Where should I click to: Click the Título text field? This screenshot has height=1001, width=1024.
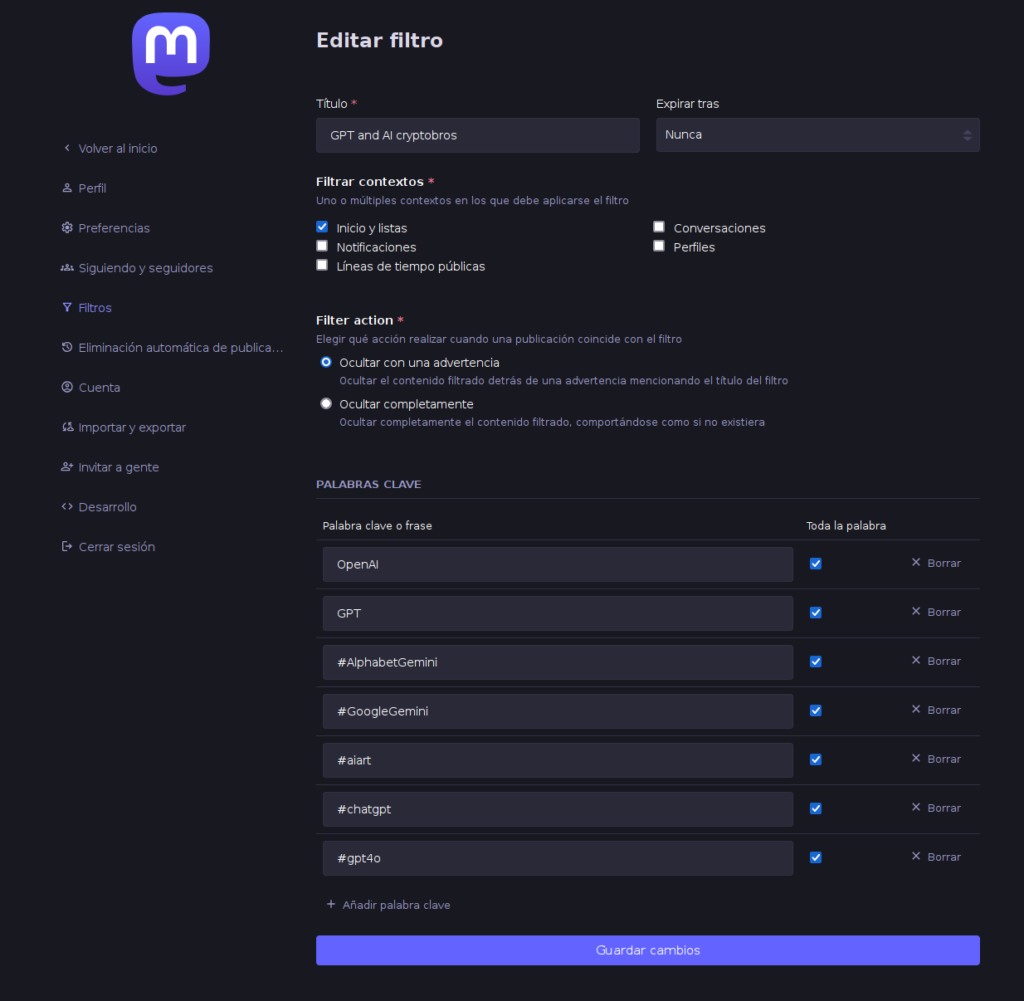[x=477, y=135]
